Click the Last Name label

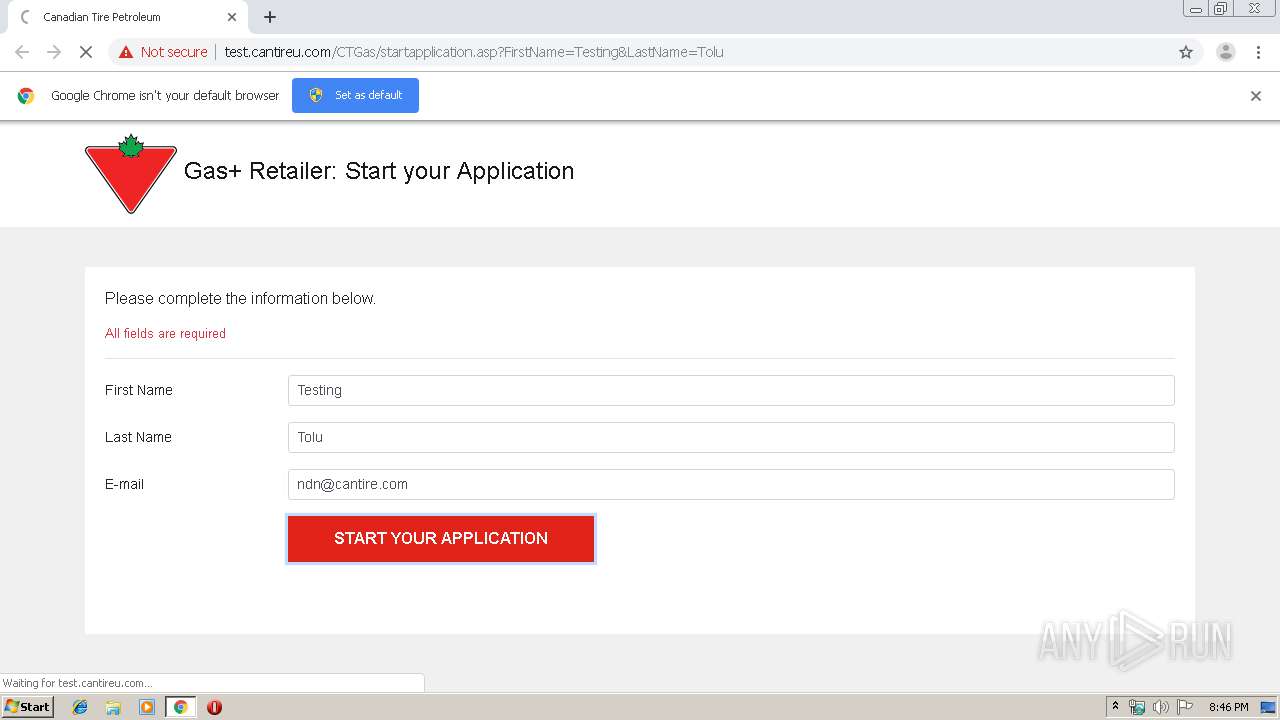(x=138, y=437)
